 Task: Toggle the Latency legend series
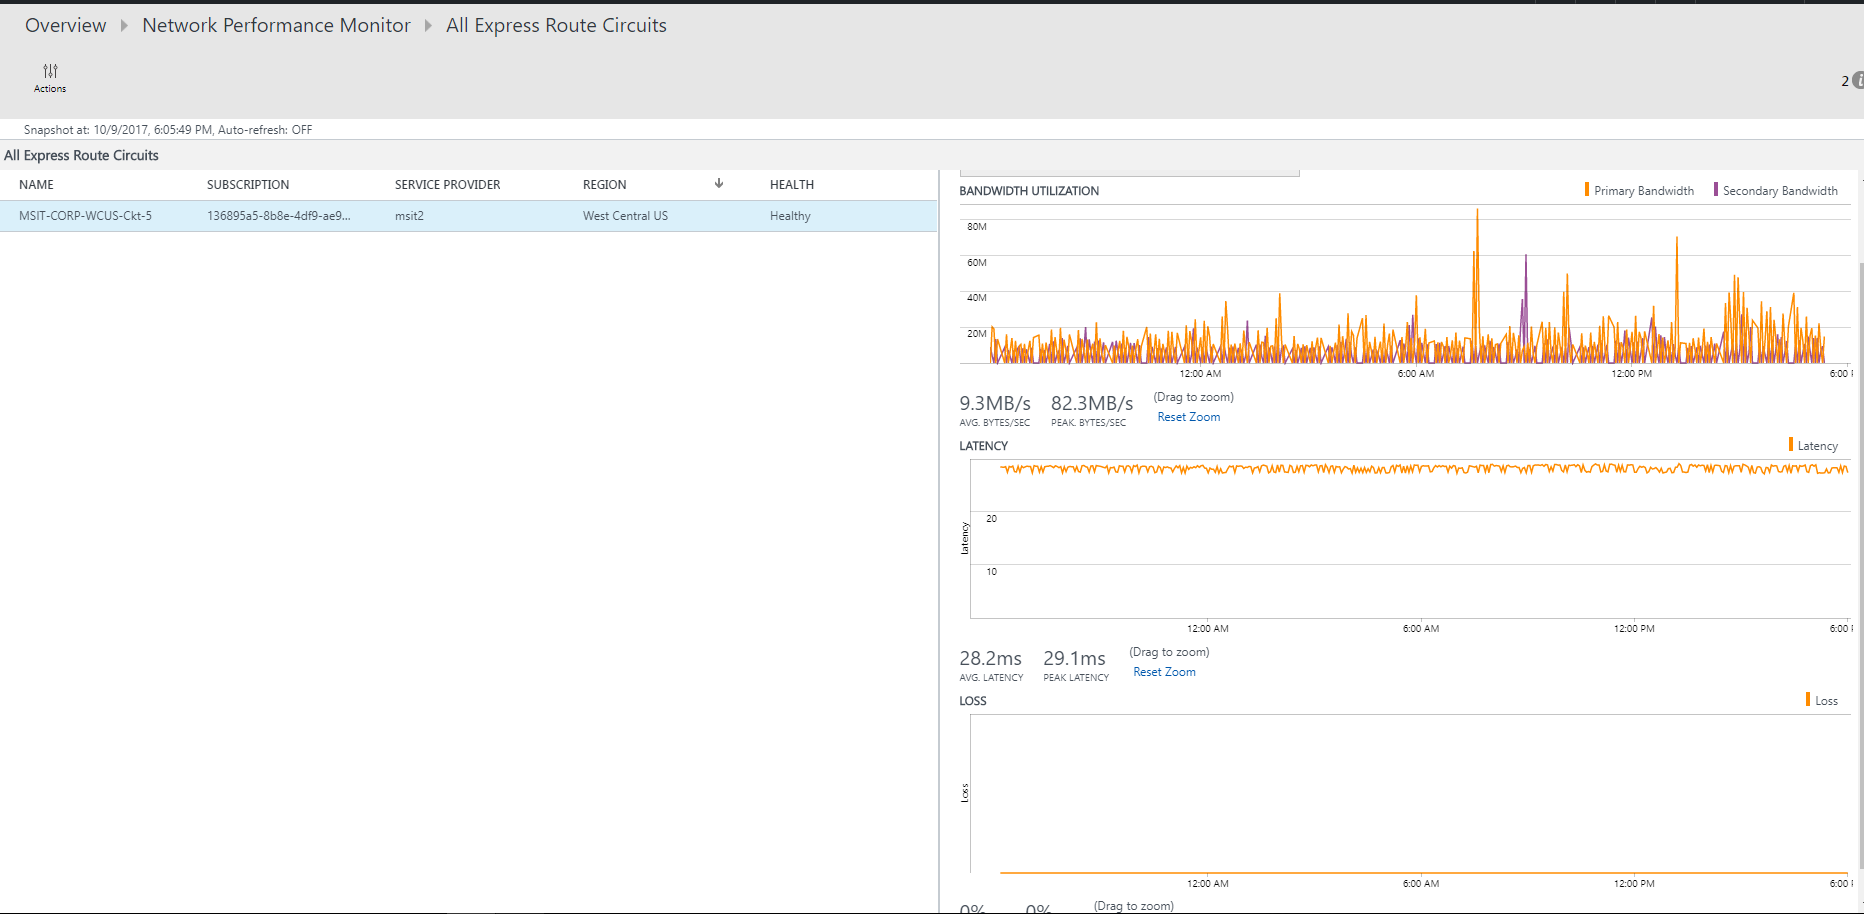point(1816,446)
